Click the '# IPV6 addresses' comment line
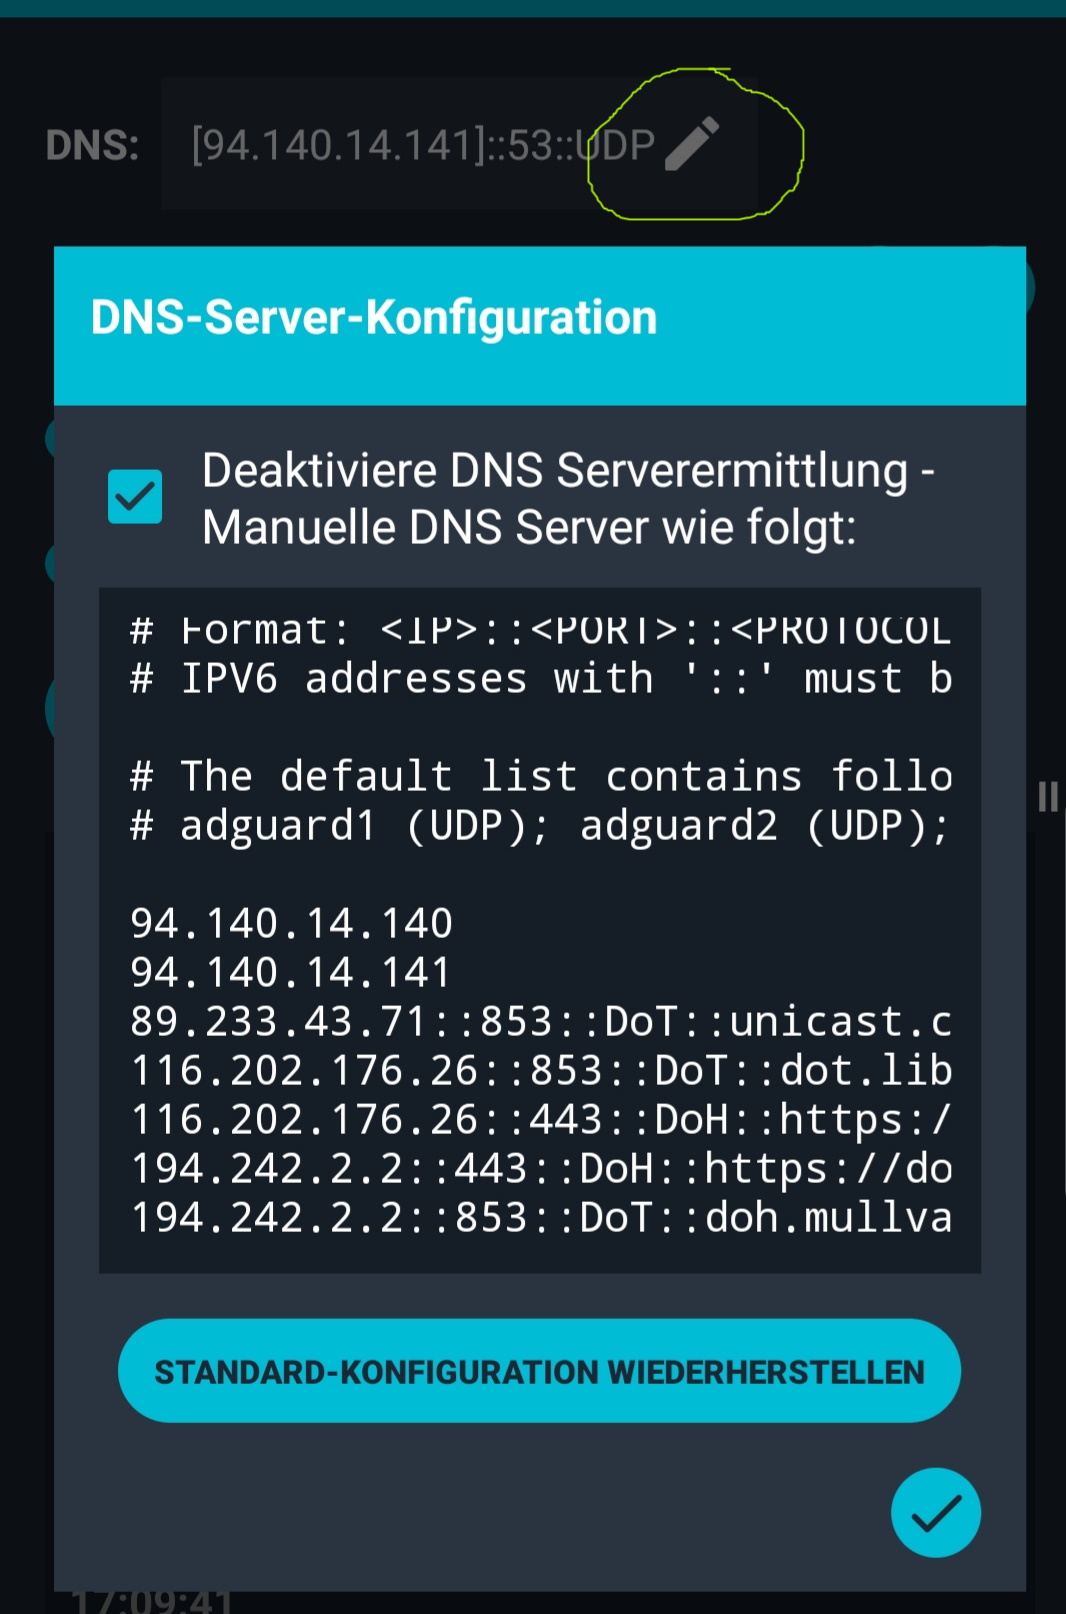1066x1614 pixels. (541, 679)
